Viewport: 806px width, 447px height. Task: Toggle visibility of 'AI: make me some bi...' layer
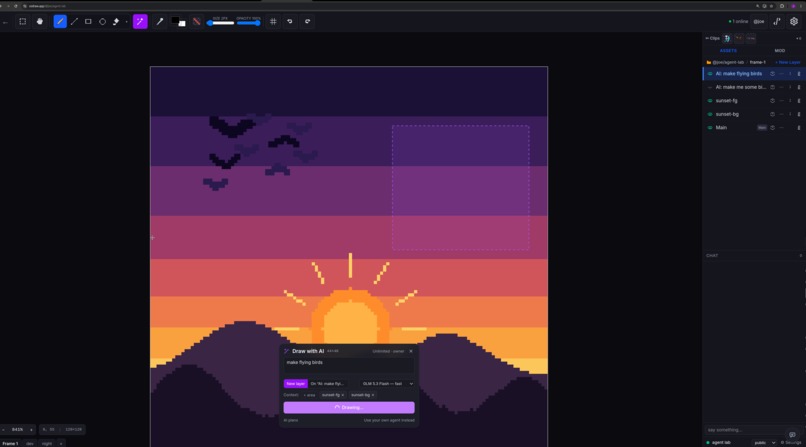pyautogui.click(x=710, y=87)
